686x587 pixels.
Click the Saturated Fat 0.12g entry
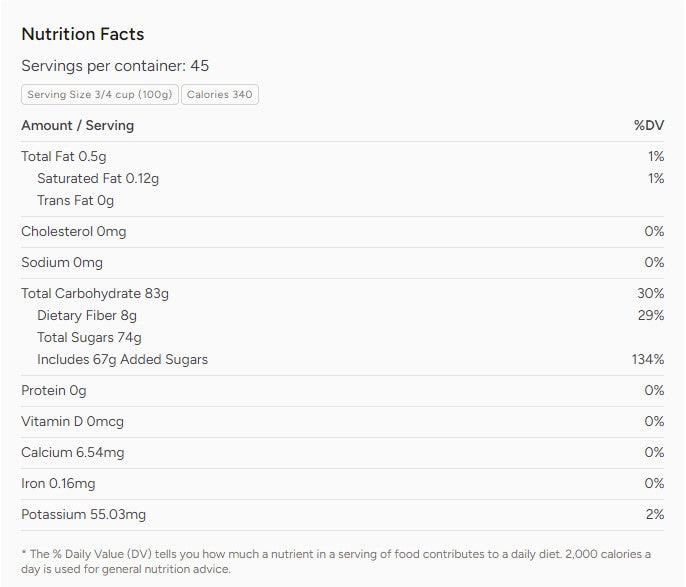coord(98,179)
